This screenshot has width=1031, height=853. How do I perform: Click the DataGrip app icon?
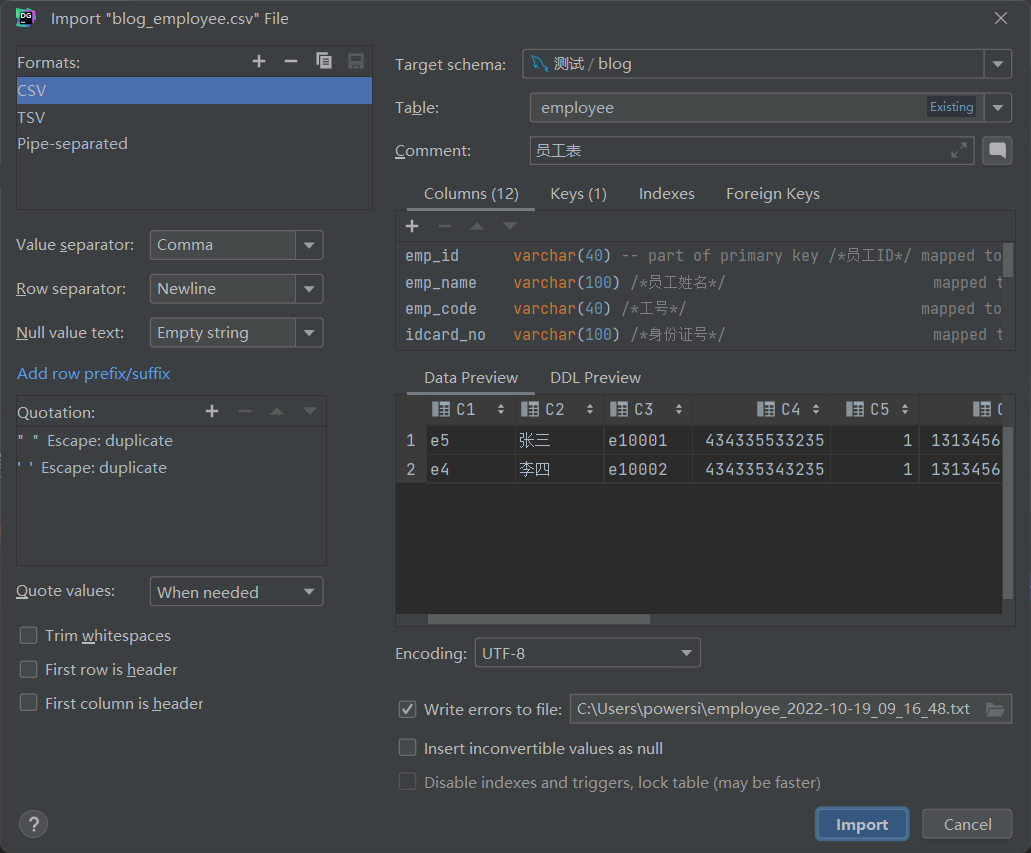tap(25, 18)
